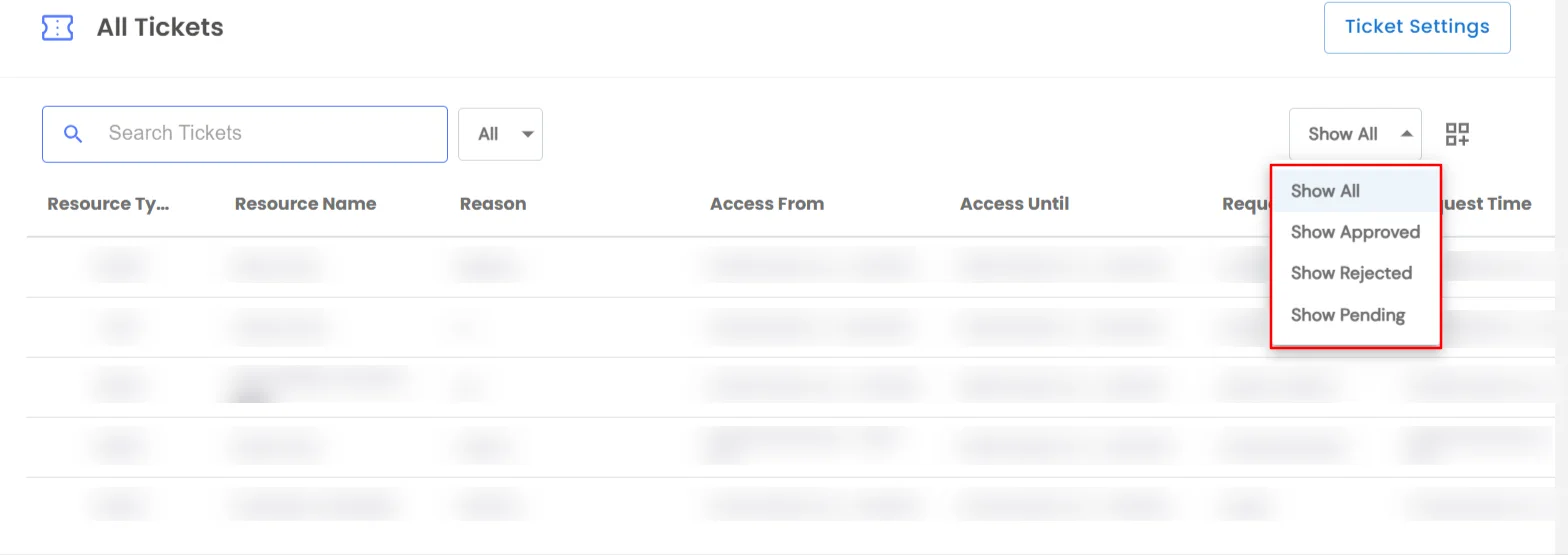Pick Show Pending from the list
The image size is (1568, 555).
[1347, 315]
